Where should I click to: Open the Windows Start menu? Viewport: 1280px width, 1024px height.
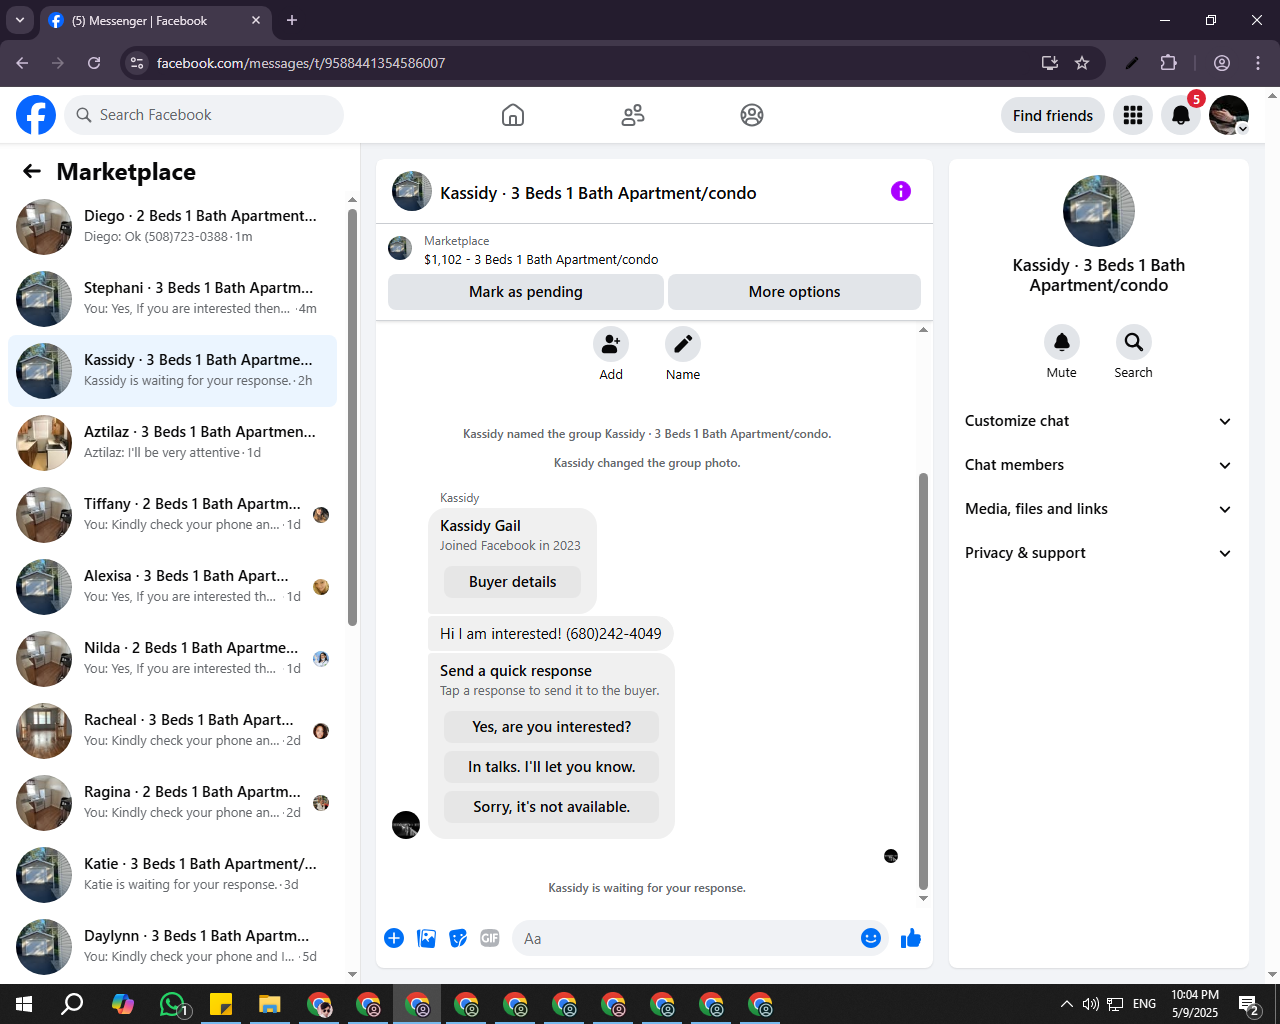[x=24, y=1004]
